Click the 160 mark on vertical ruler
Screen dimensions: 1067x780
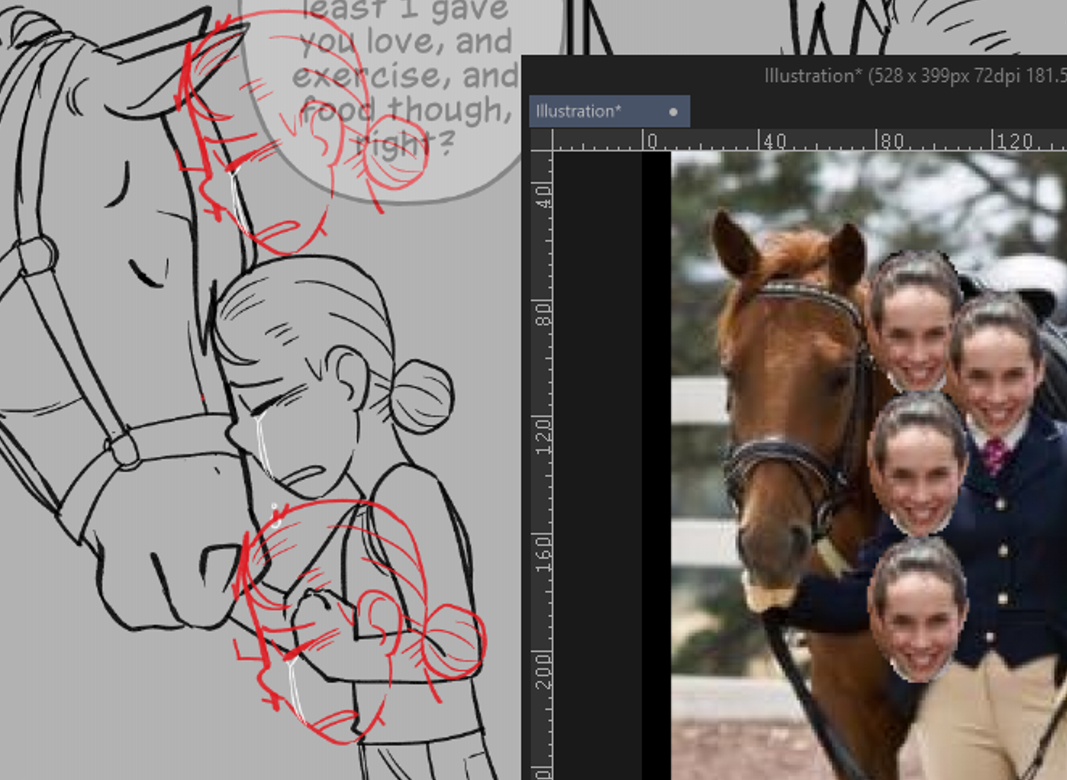[544, 547]
